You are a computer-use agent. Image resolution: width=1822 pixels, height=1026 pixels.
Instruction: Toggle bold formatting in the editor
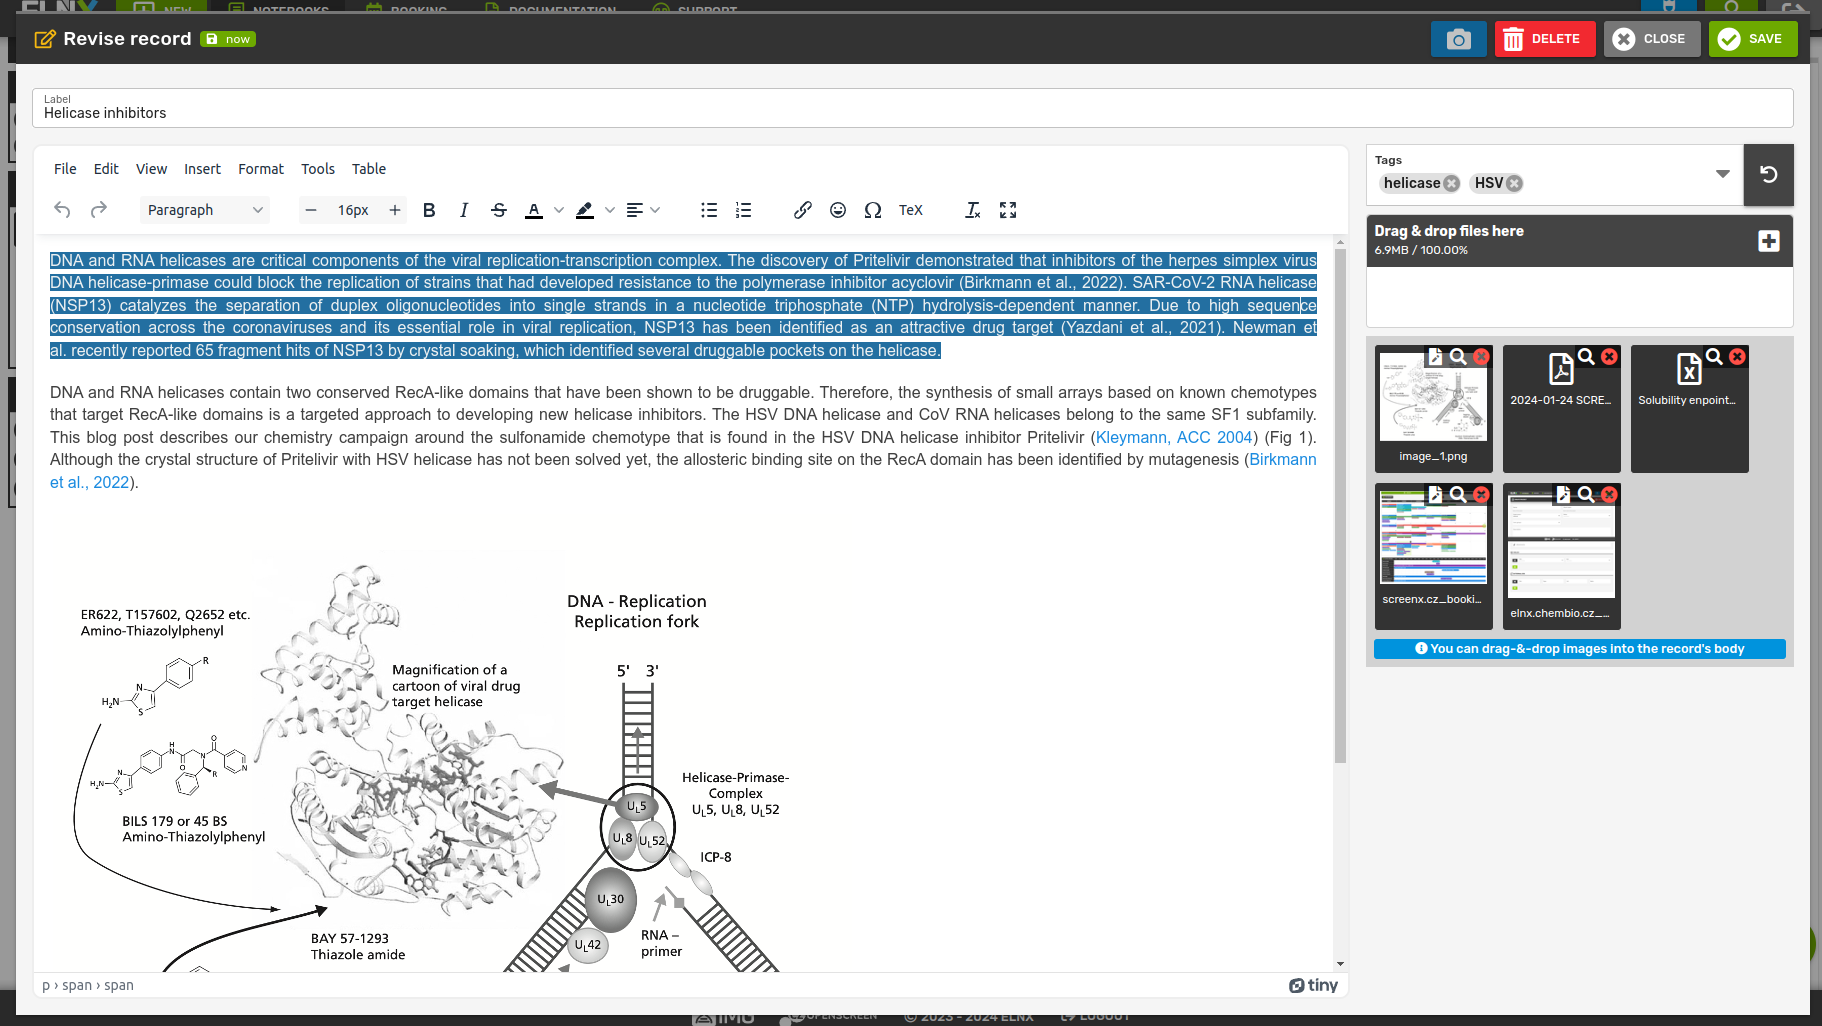429,210
